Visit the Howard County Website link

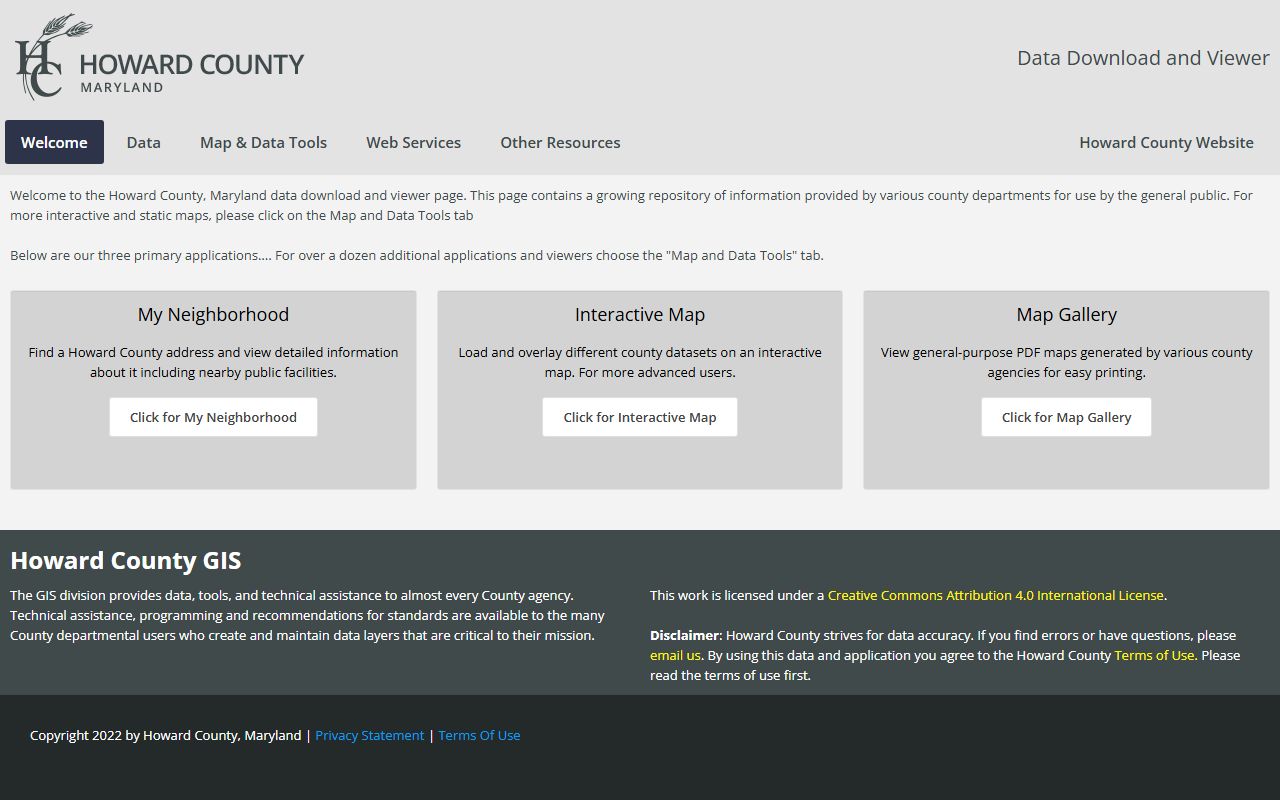[1166, 142]
